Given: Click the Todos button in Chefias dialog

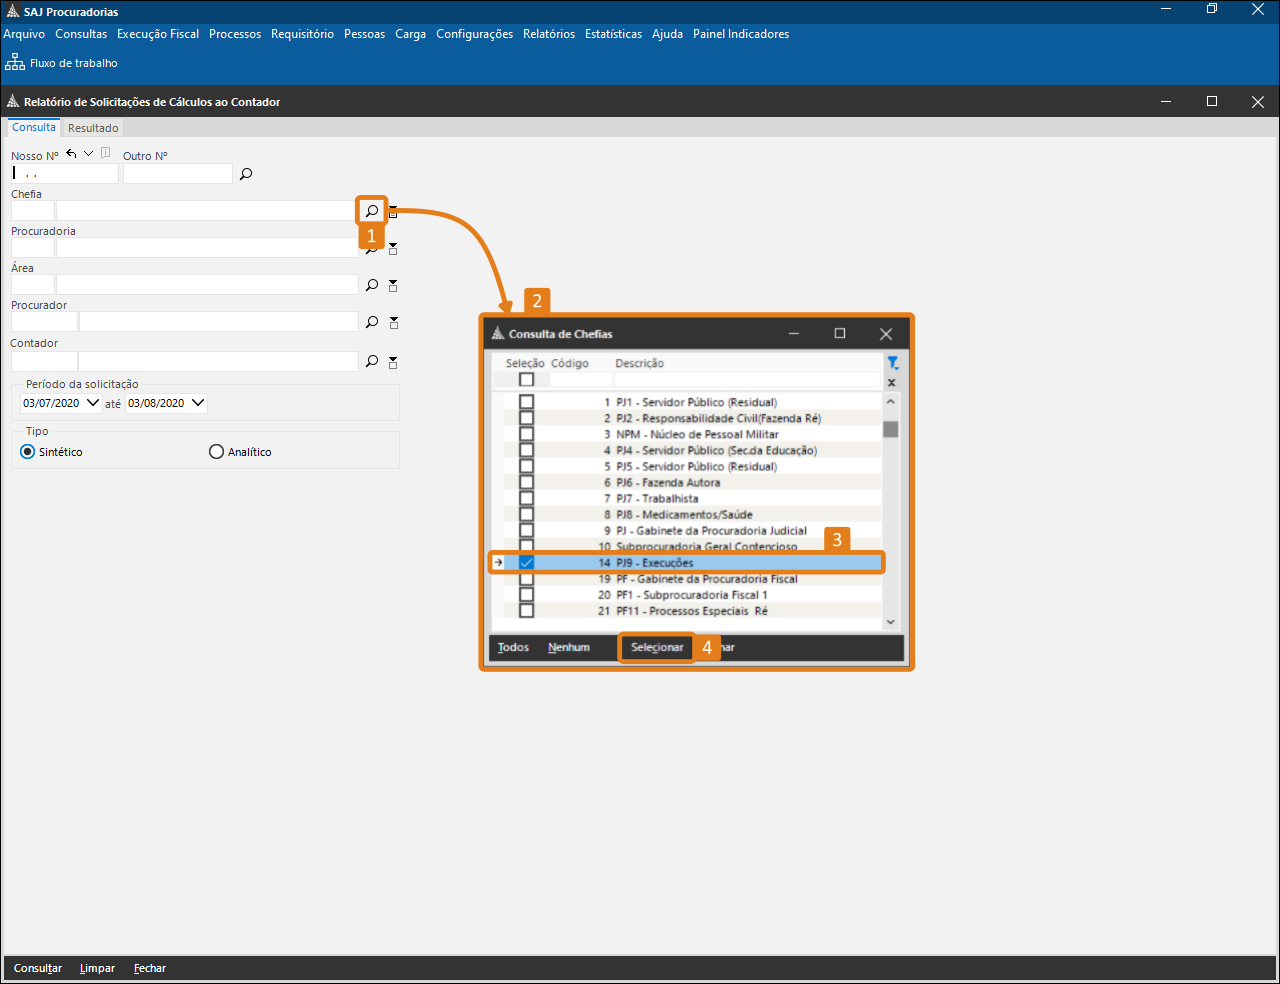Looking at the screenshot, I should pos(513,648).
